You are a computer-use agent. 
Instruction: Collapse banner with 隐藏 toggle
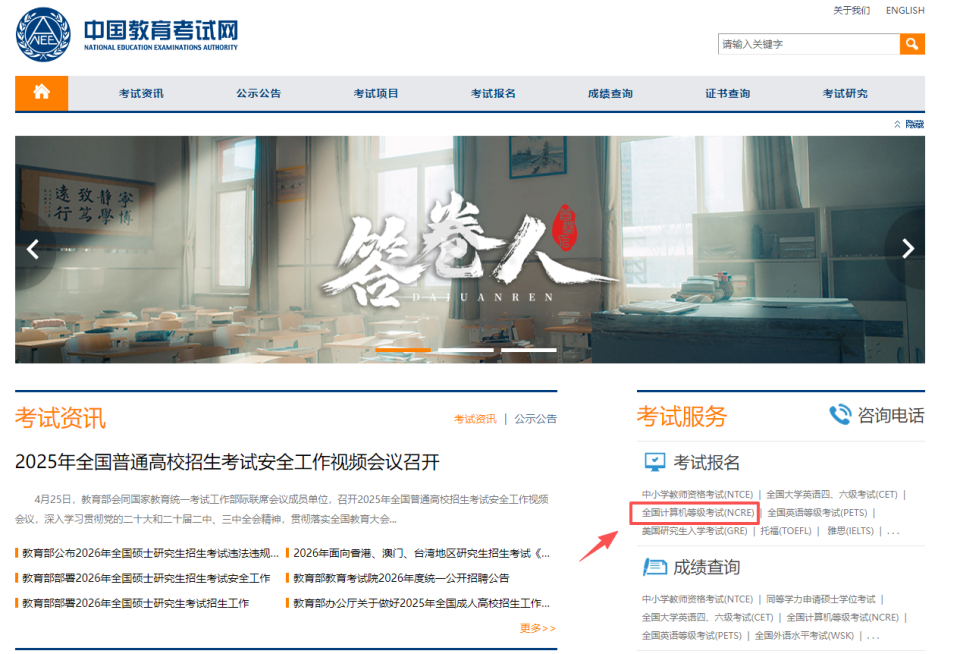pos(909,124)
